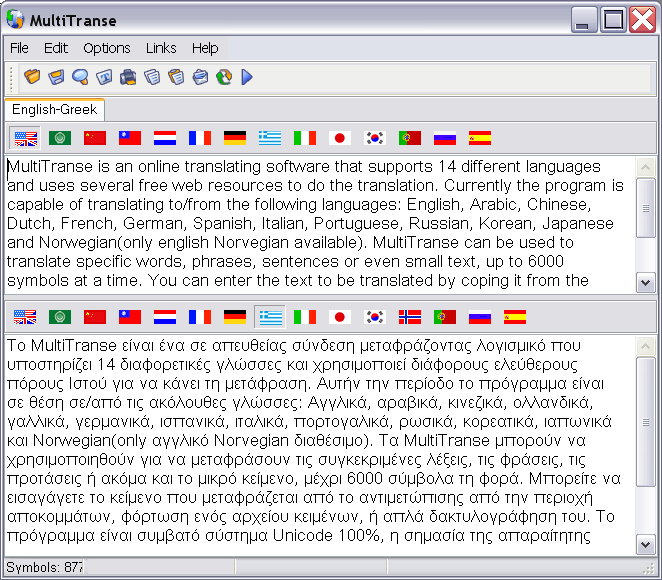Choose Spanish flag in target row
Viewport: 662px width, 580px height.
click(x=515, y=317)
